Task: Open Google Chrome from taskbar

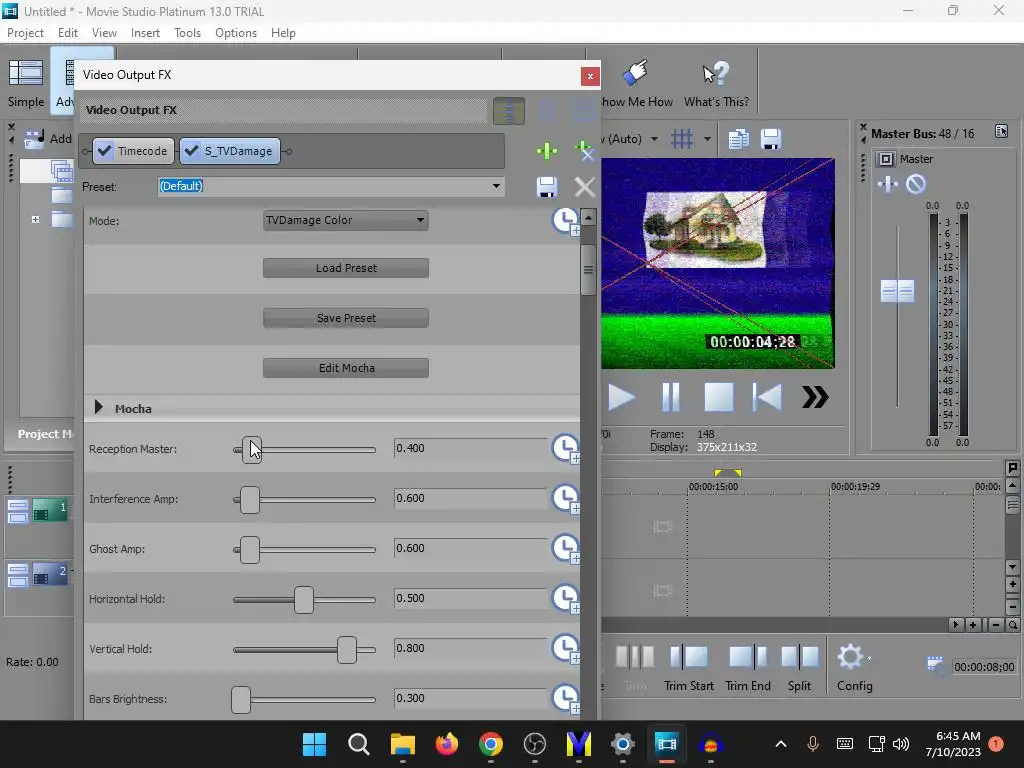Action: pyautogui.click(x=490, y=744)
